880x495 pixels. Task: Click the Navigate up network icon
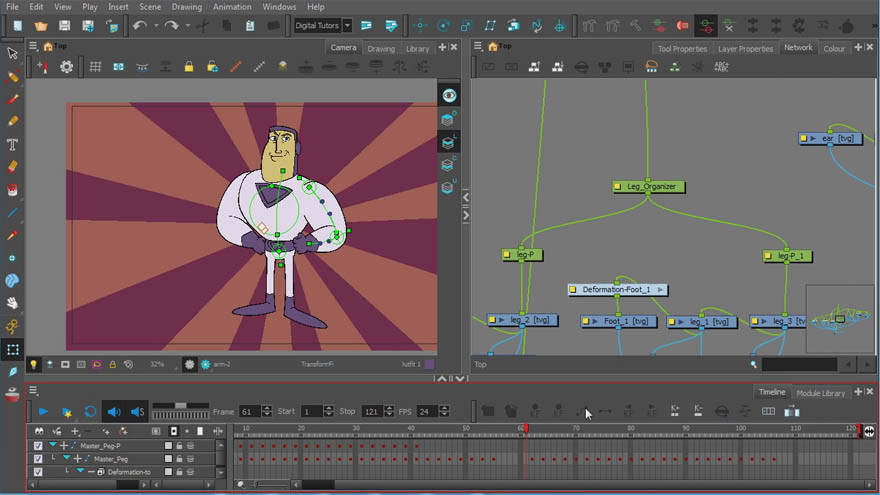click(x=534, y=67)
